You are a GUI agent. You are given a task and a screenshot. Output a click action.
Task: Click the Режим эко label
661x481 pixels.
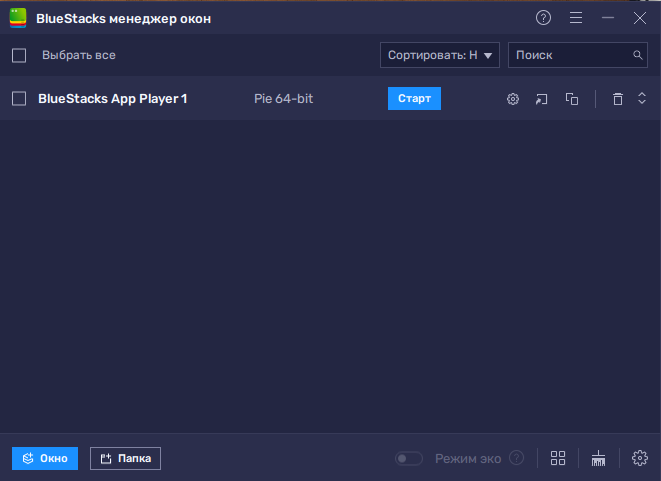coord(468,459)
